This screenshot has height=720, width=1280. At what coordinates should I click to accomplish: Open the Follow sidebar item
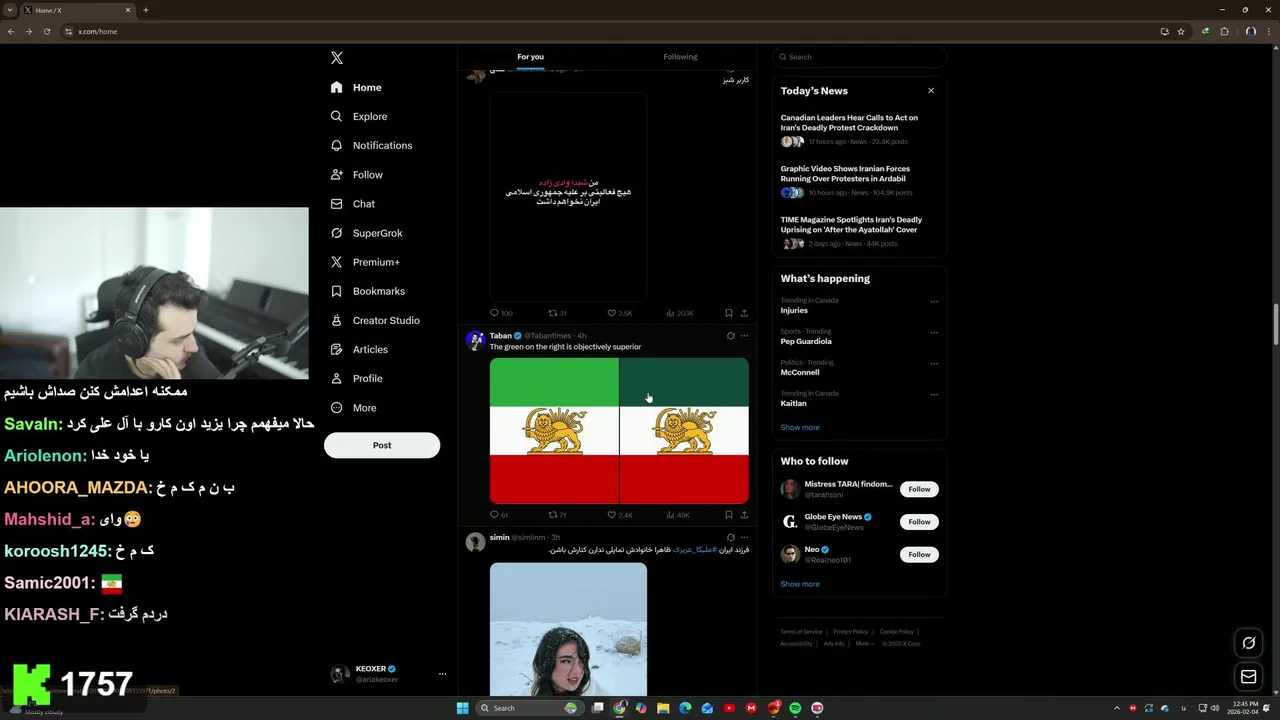tap(356, 175)
